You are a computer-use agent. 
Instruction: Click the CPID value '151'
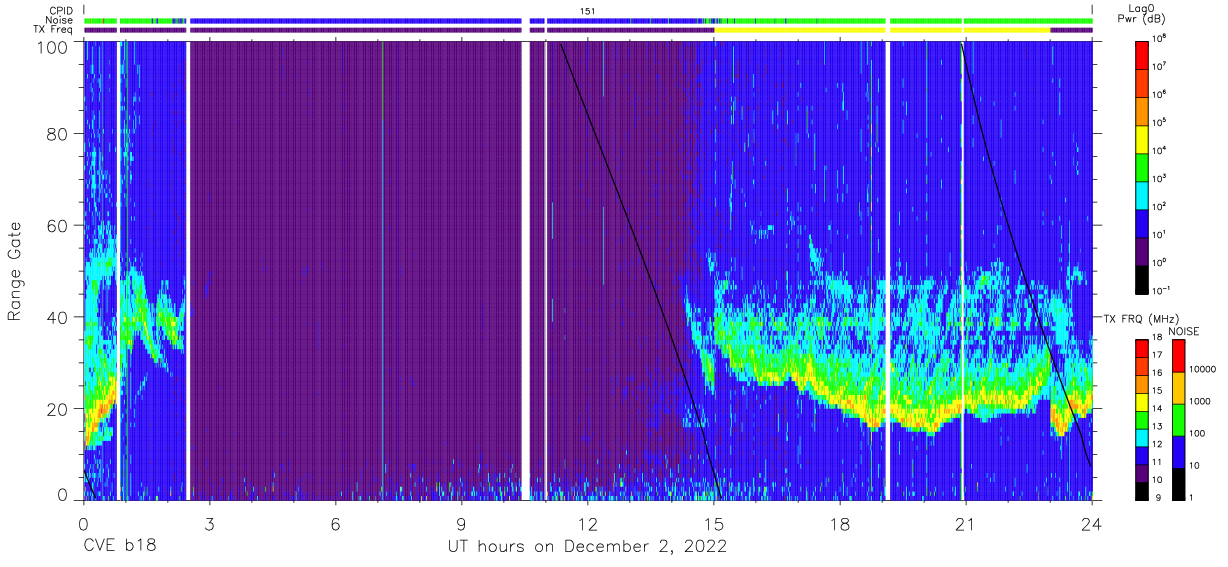(588, 10)
